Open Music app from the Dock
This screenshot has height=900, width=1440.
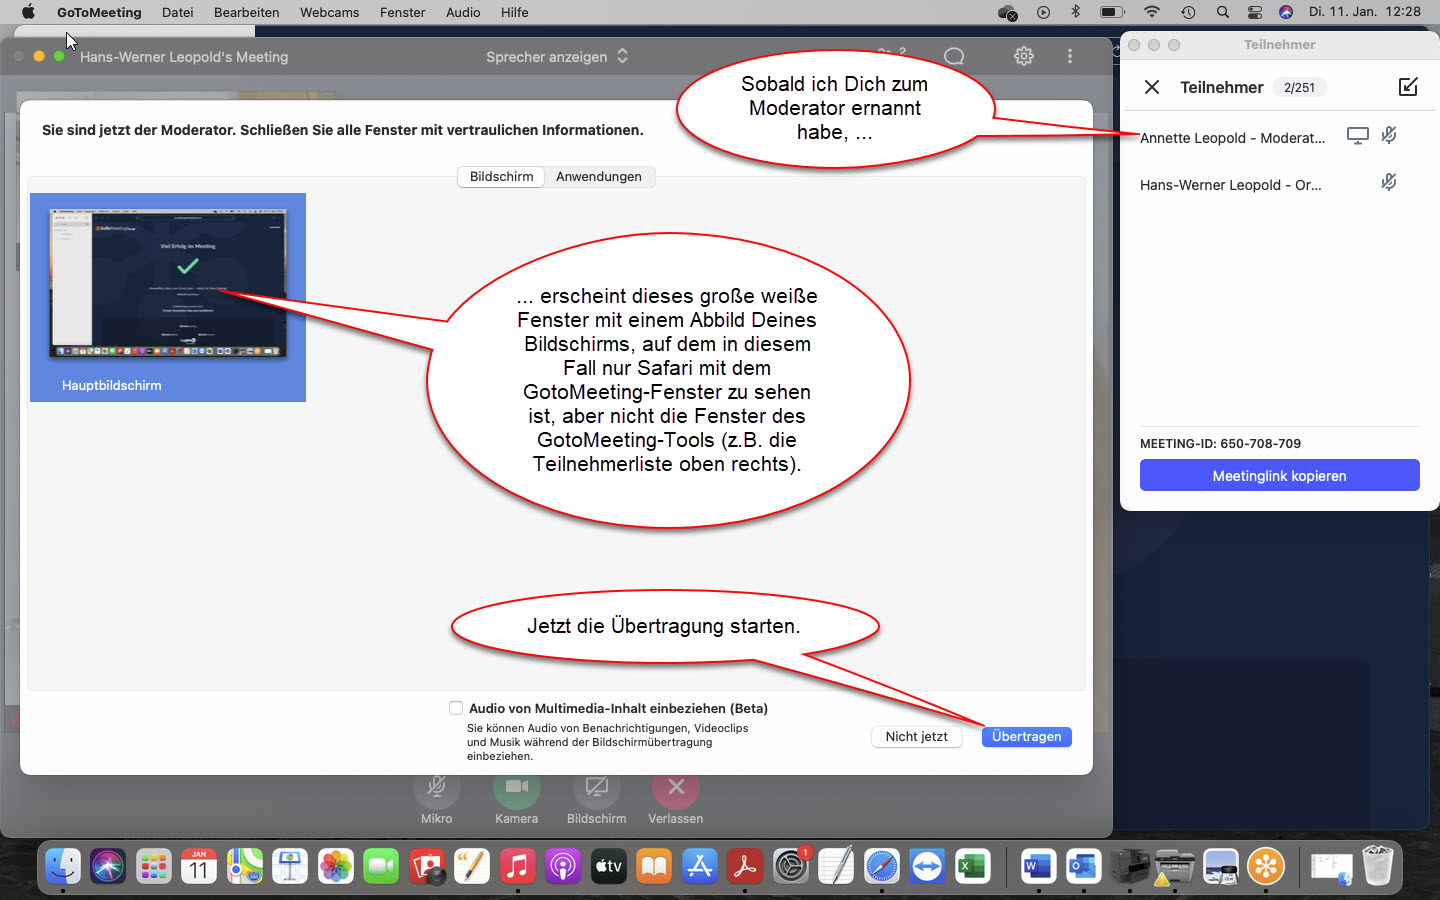tap(517, 866)
